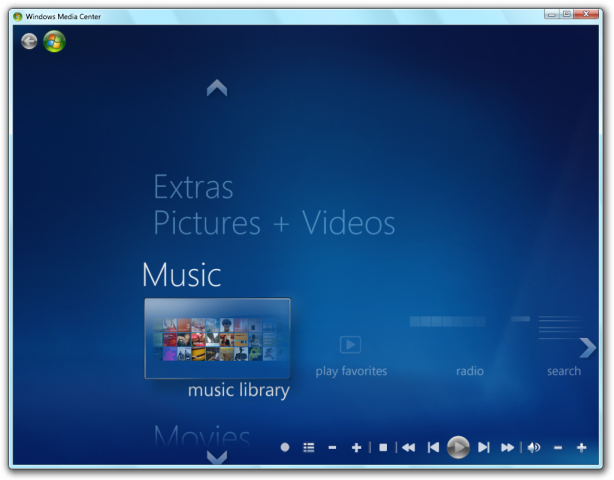The width and height of the screenshot is (614, 480).
Task: Open the search option
Action: [564, 371]
